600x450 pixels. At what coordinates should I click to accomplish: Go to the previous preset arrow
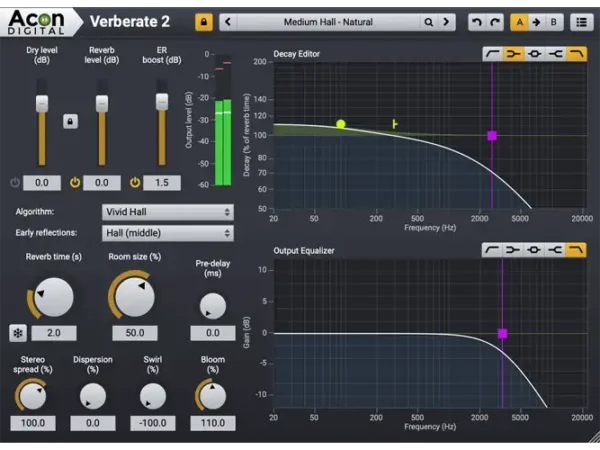(228, 22)
